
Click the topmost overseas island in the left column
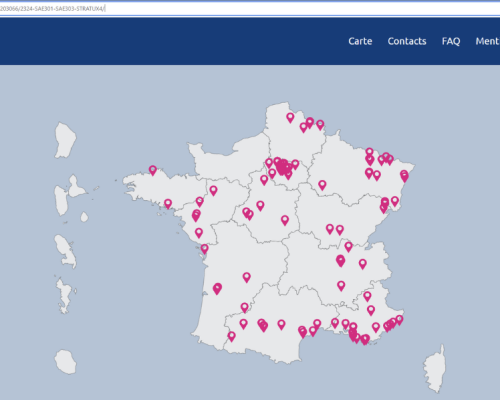tap(65, 140)
